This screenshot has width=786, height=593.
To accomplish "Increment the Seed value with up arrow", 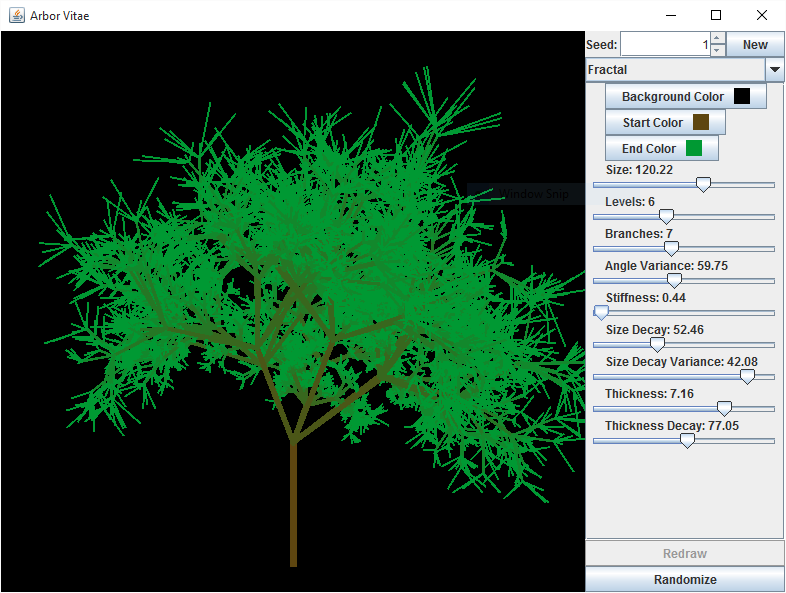I will coord(717,38).
